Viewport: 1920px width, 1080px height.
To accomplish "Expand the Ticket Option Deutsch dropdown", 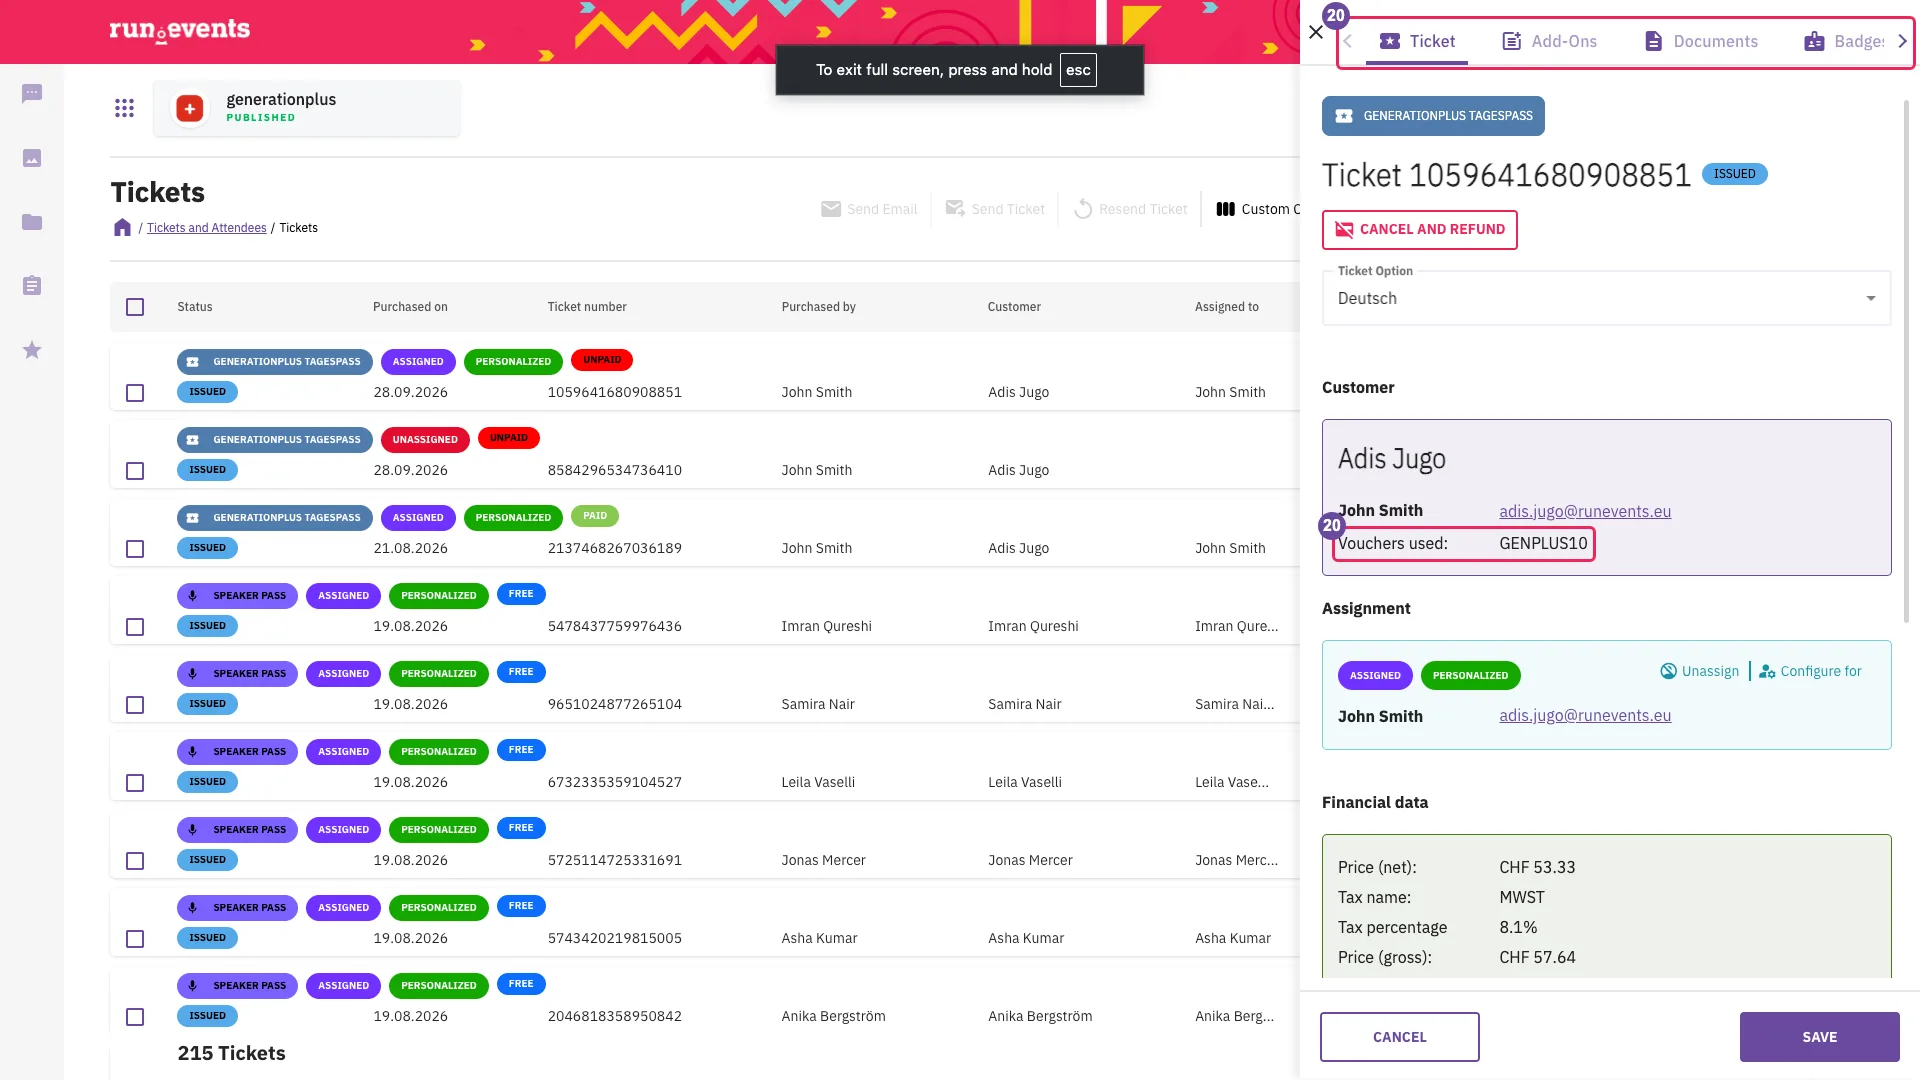I will pyautogui.click(x=1606, y=298).
